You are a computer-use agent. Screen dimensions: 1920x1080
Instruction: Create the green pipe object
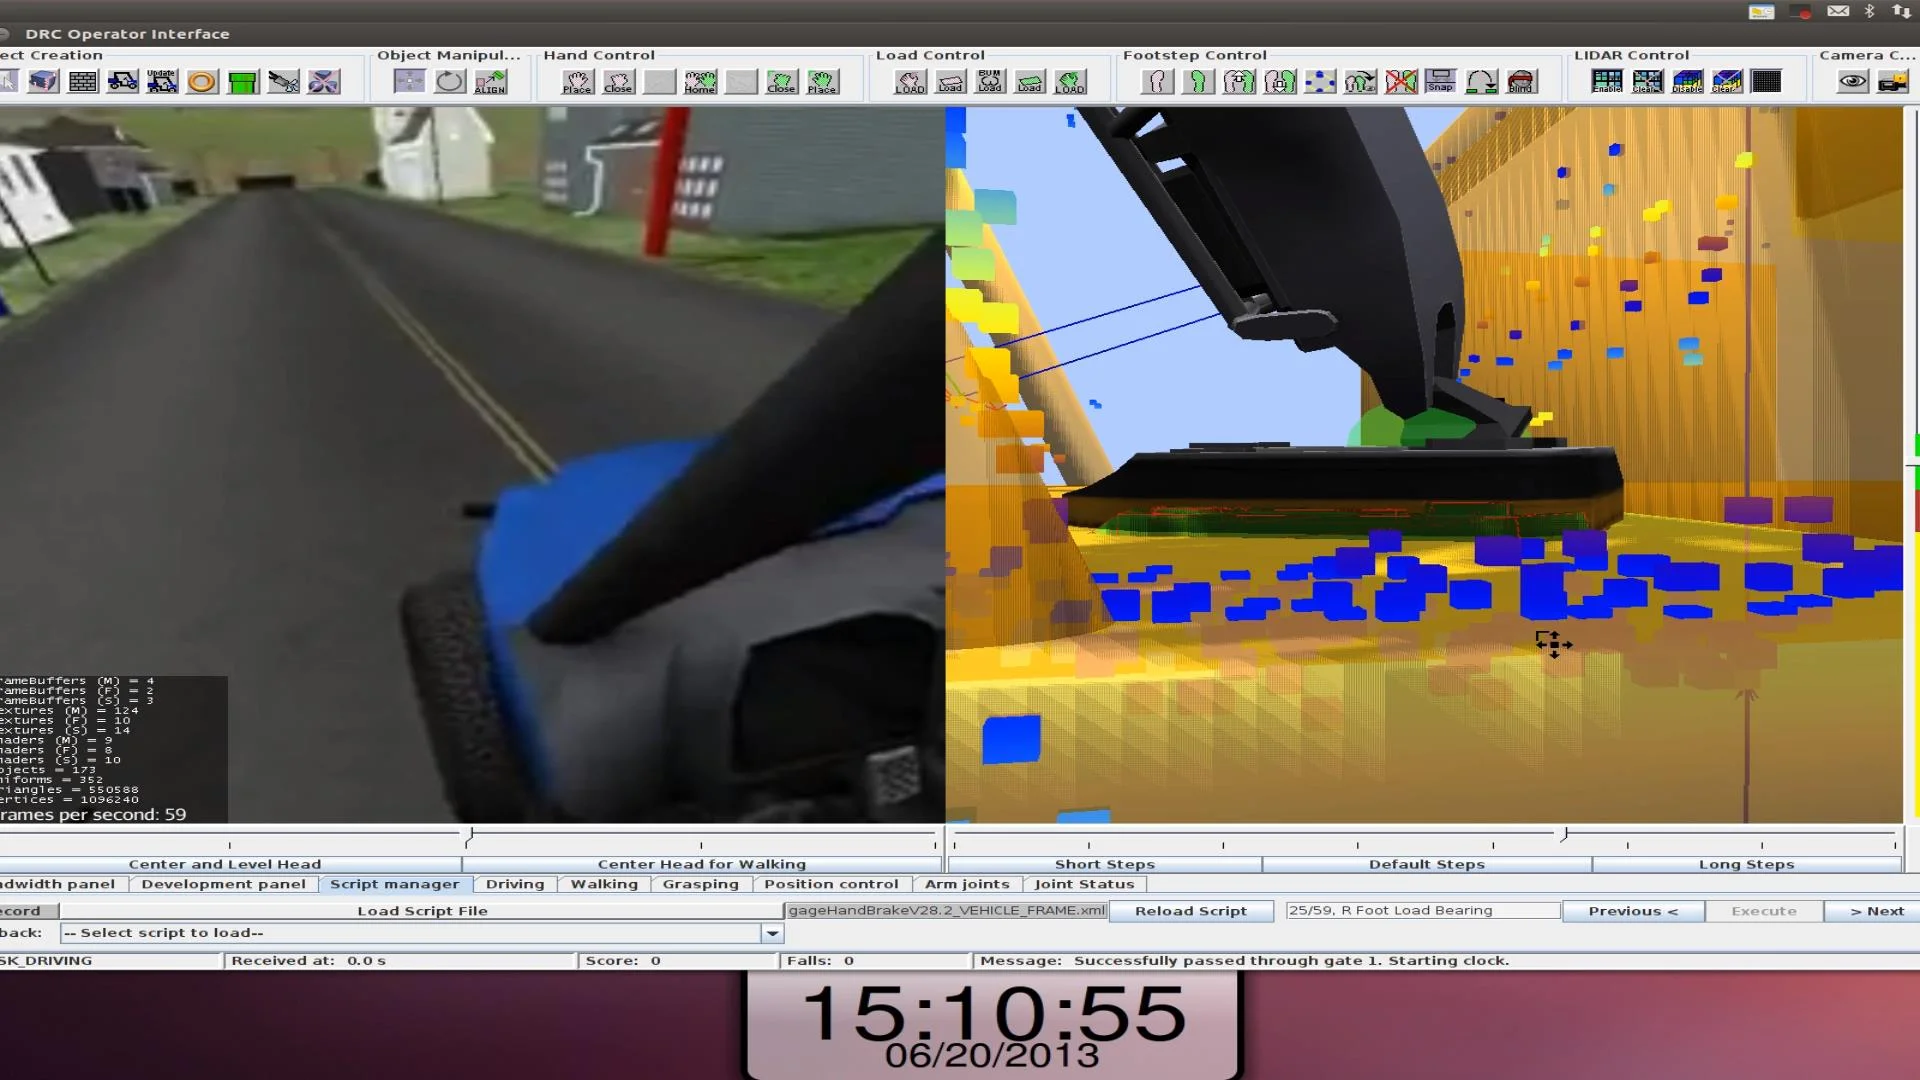(x=242, y=82)
